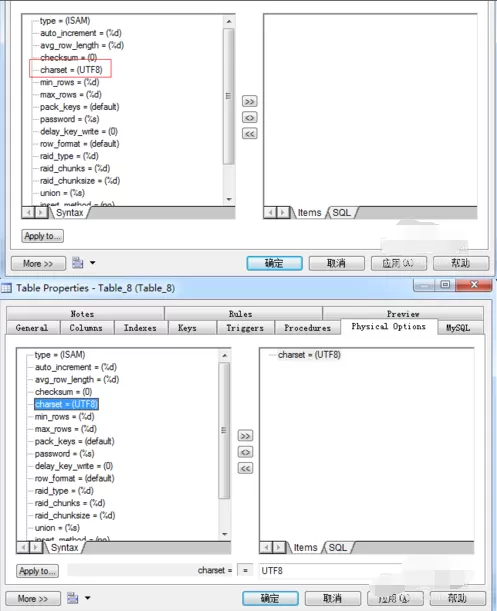Click 帮助 in Table_8 dialog
This screenshot has width=497, height=611.
457,598
